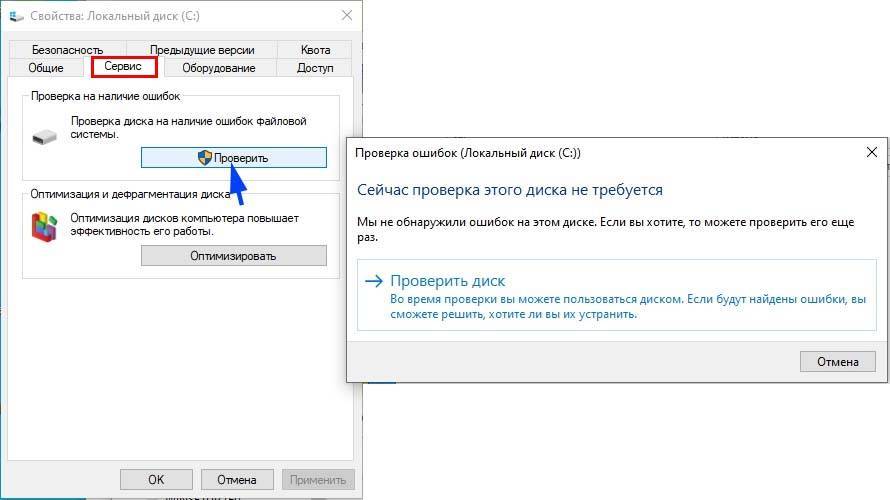Click the Оптимизация и дефрагментация диска label

tap(131, 194)
